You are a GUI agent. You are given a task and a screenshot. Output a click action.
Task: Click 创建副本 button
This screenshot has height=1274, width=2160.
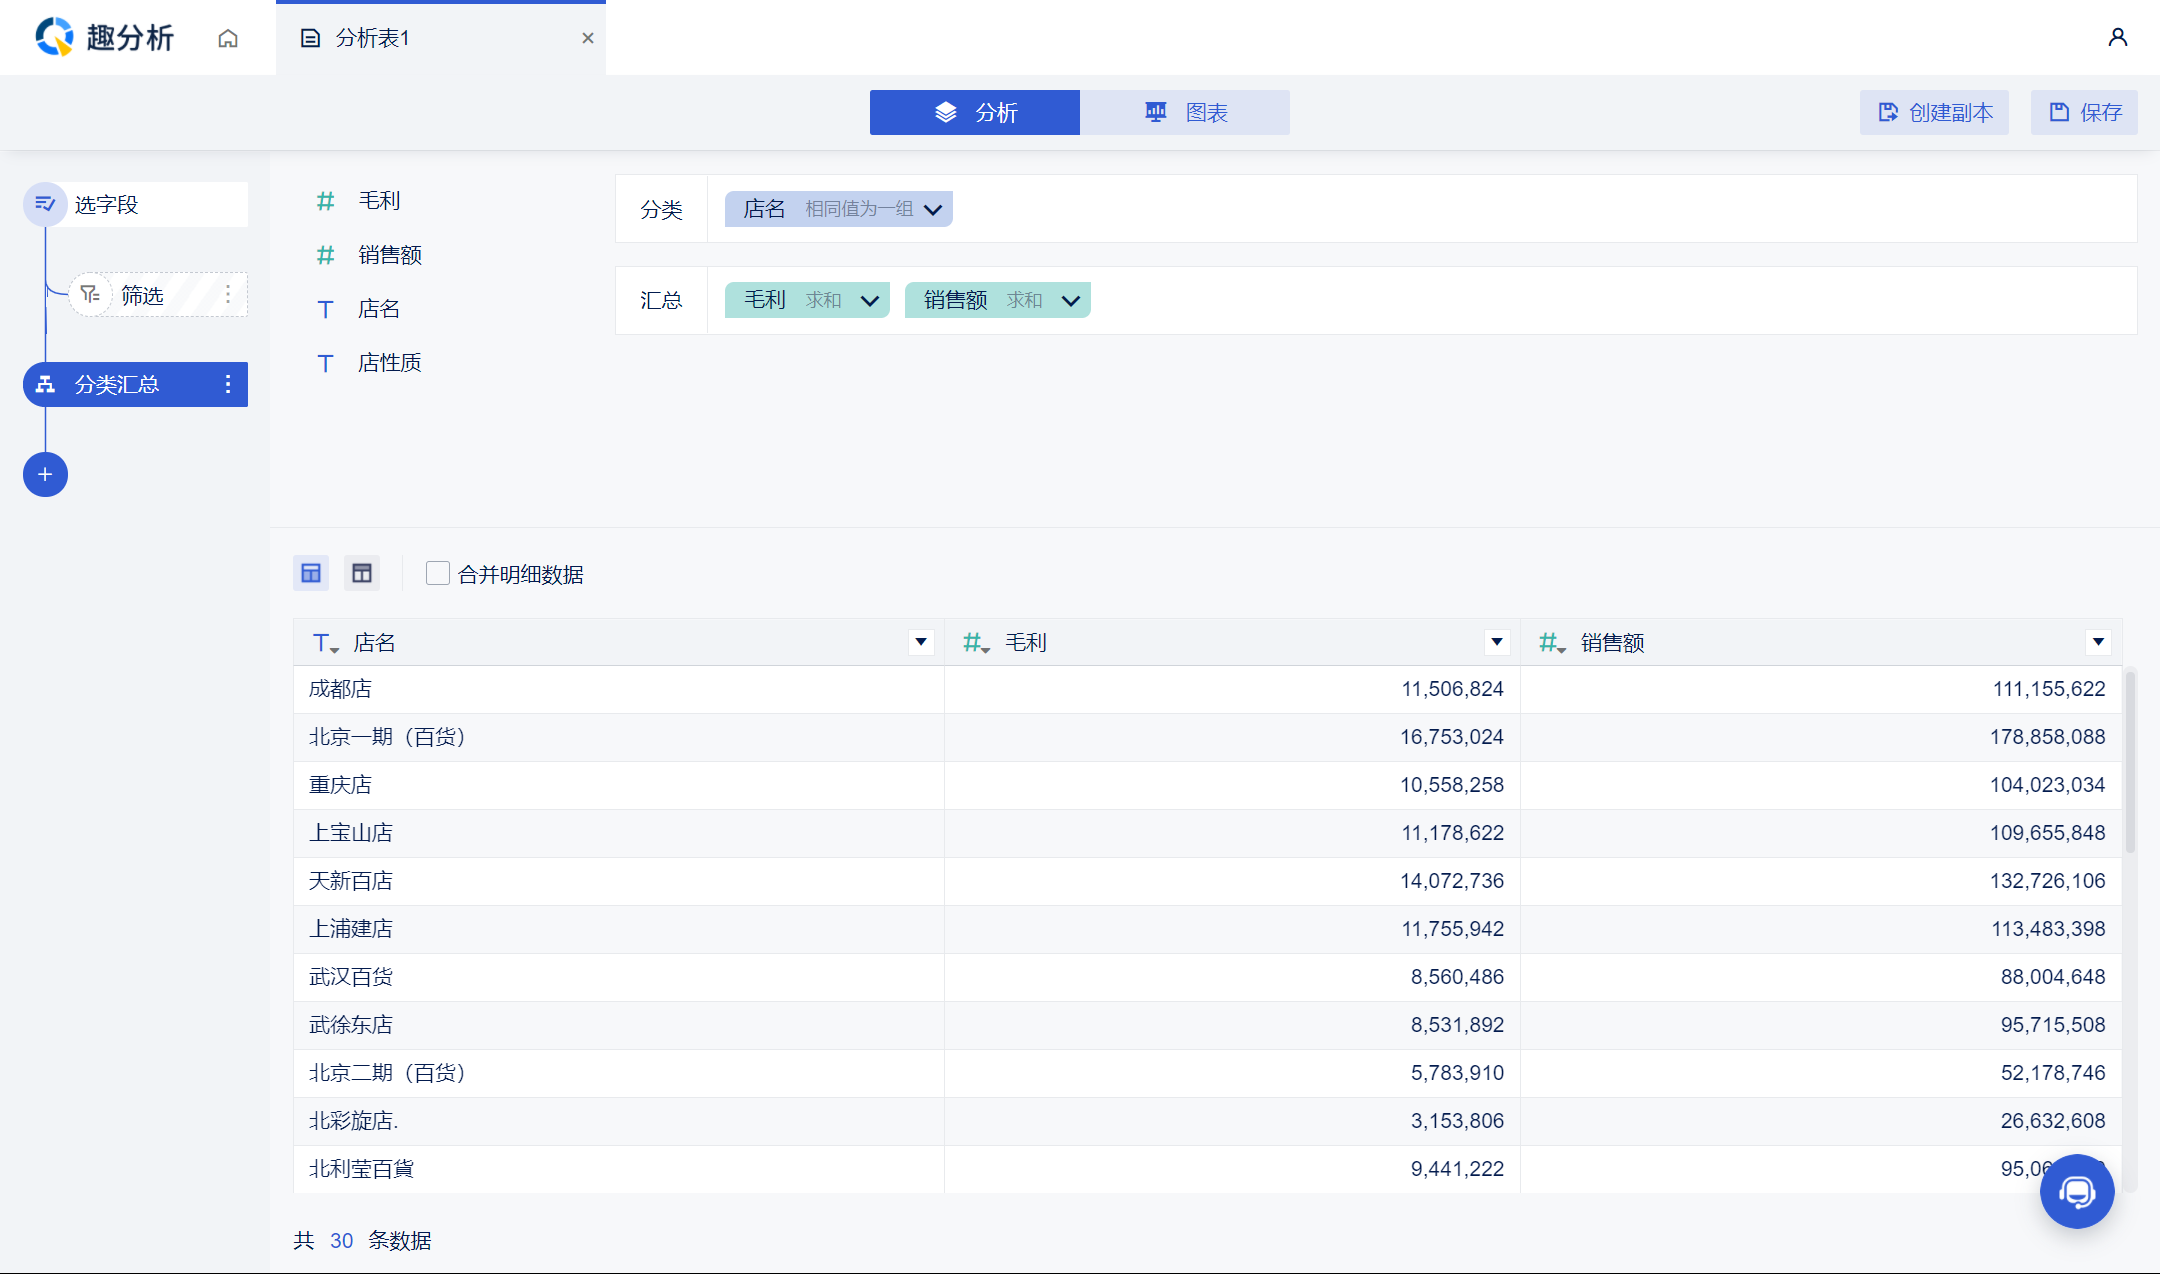tap(1934, 112)
